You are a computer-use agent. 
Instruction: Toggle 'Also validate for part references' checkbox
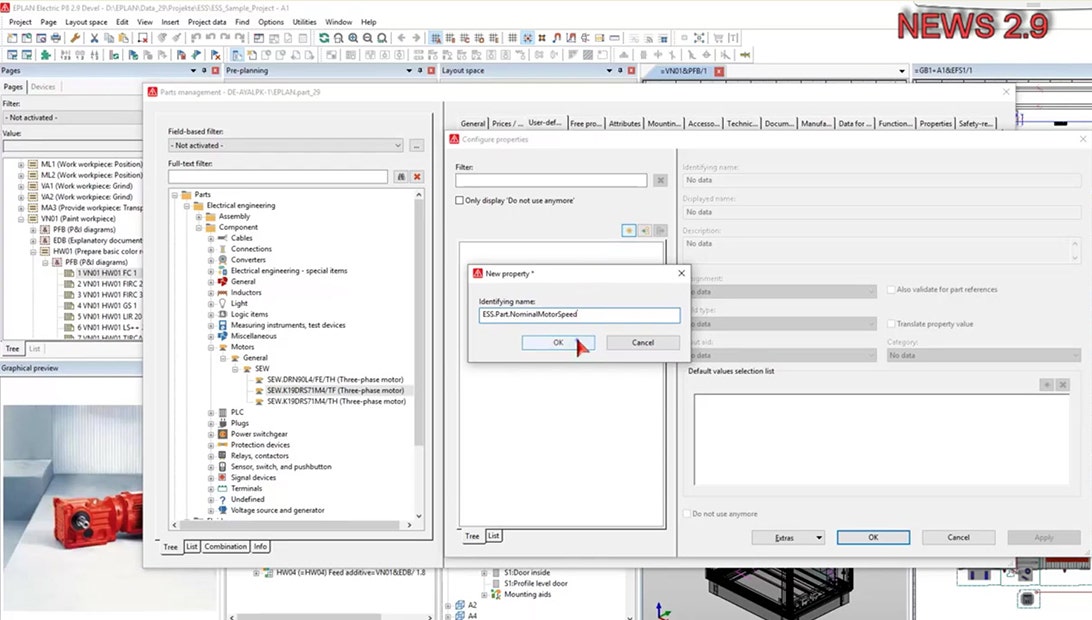point(891,290)
